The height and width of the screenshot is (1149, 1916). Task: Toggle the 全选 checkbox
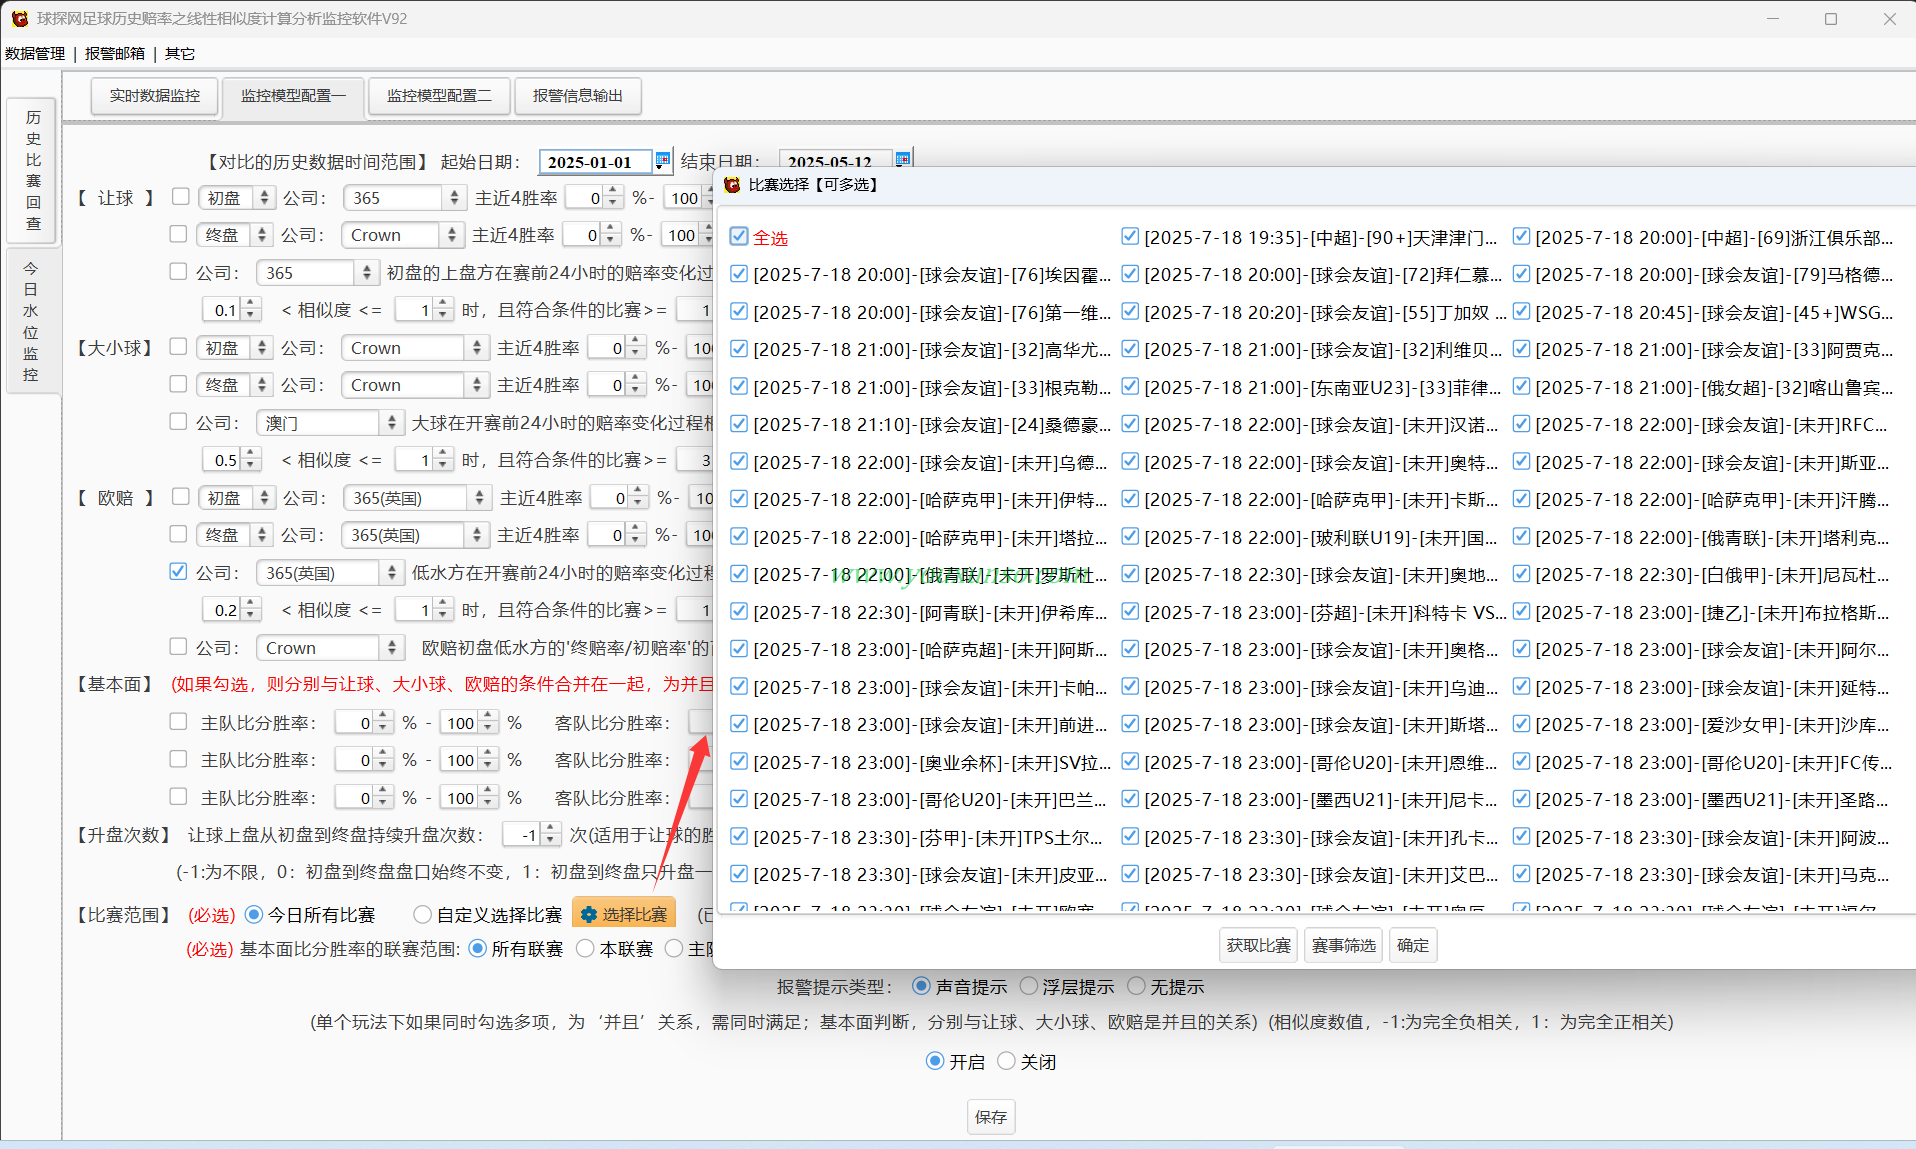pyautogui.click(x=739, y=236)
